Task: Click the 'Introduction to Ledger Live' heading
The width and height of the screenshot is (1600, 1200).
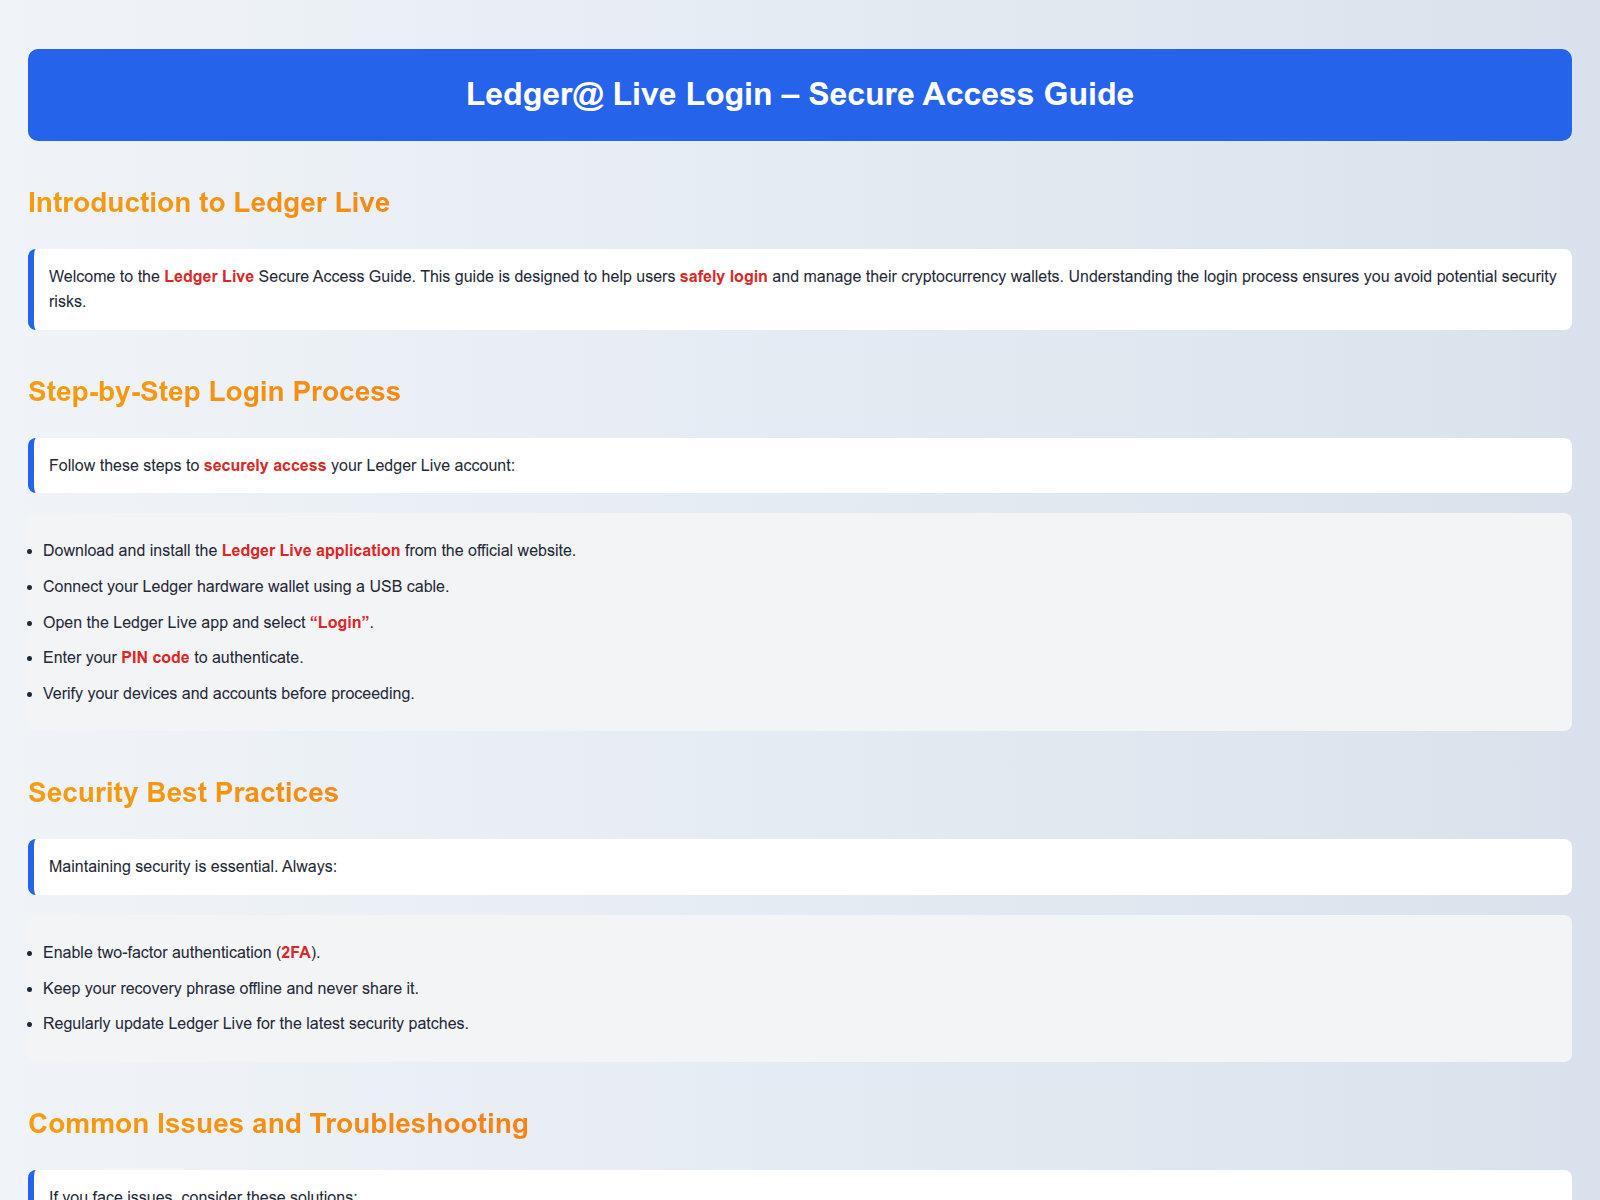Action: click(209, 203)
